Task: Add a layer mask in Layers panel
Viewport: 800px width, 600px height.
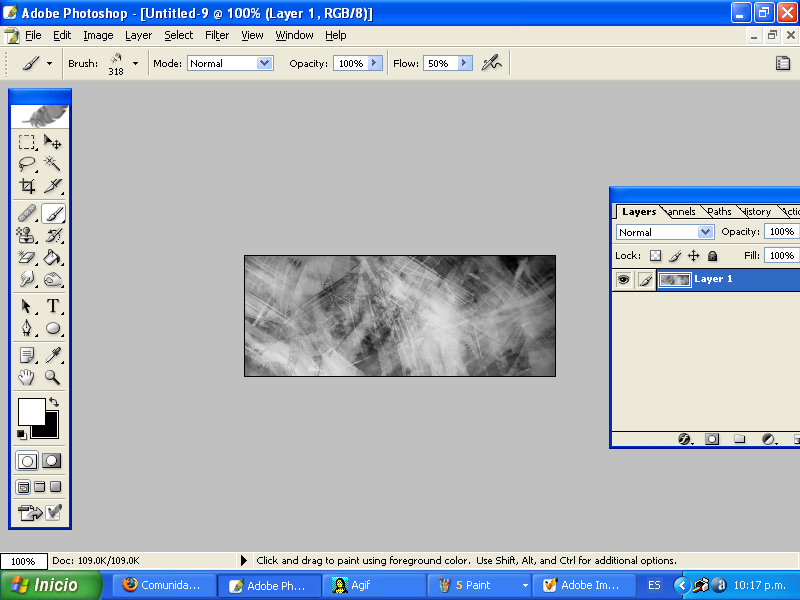Action: tap(712, 439)
